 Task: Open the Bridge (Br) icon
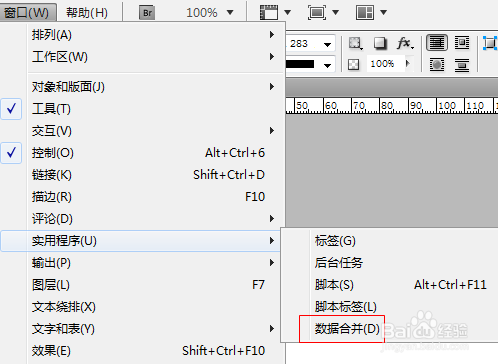(x=147, y=13)
